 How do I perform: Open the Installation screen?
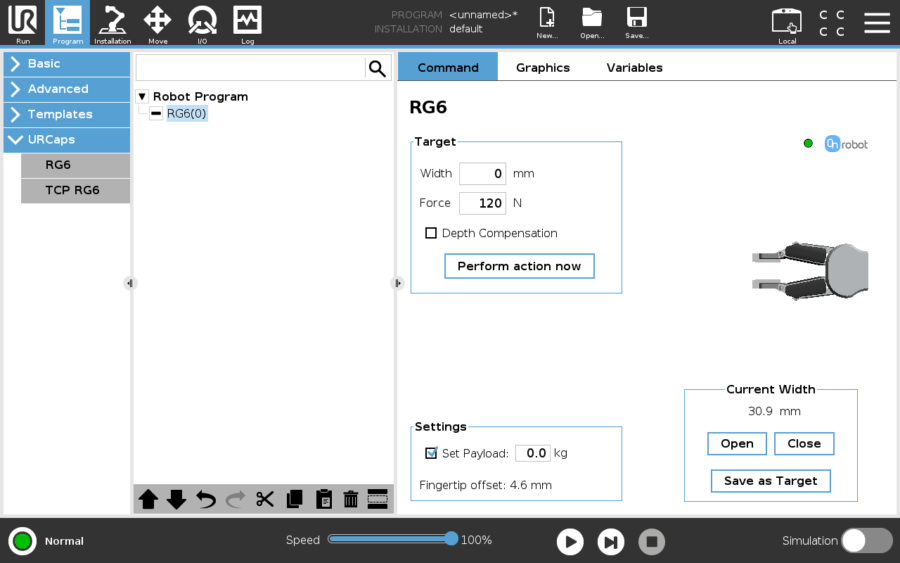pos(112,23)
